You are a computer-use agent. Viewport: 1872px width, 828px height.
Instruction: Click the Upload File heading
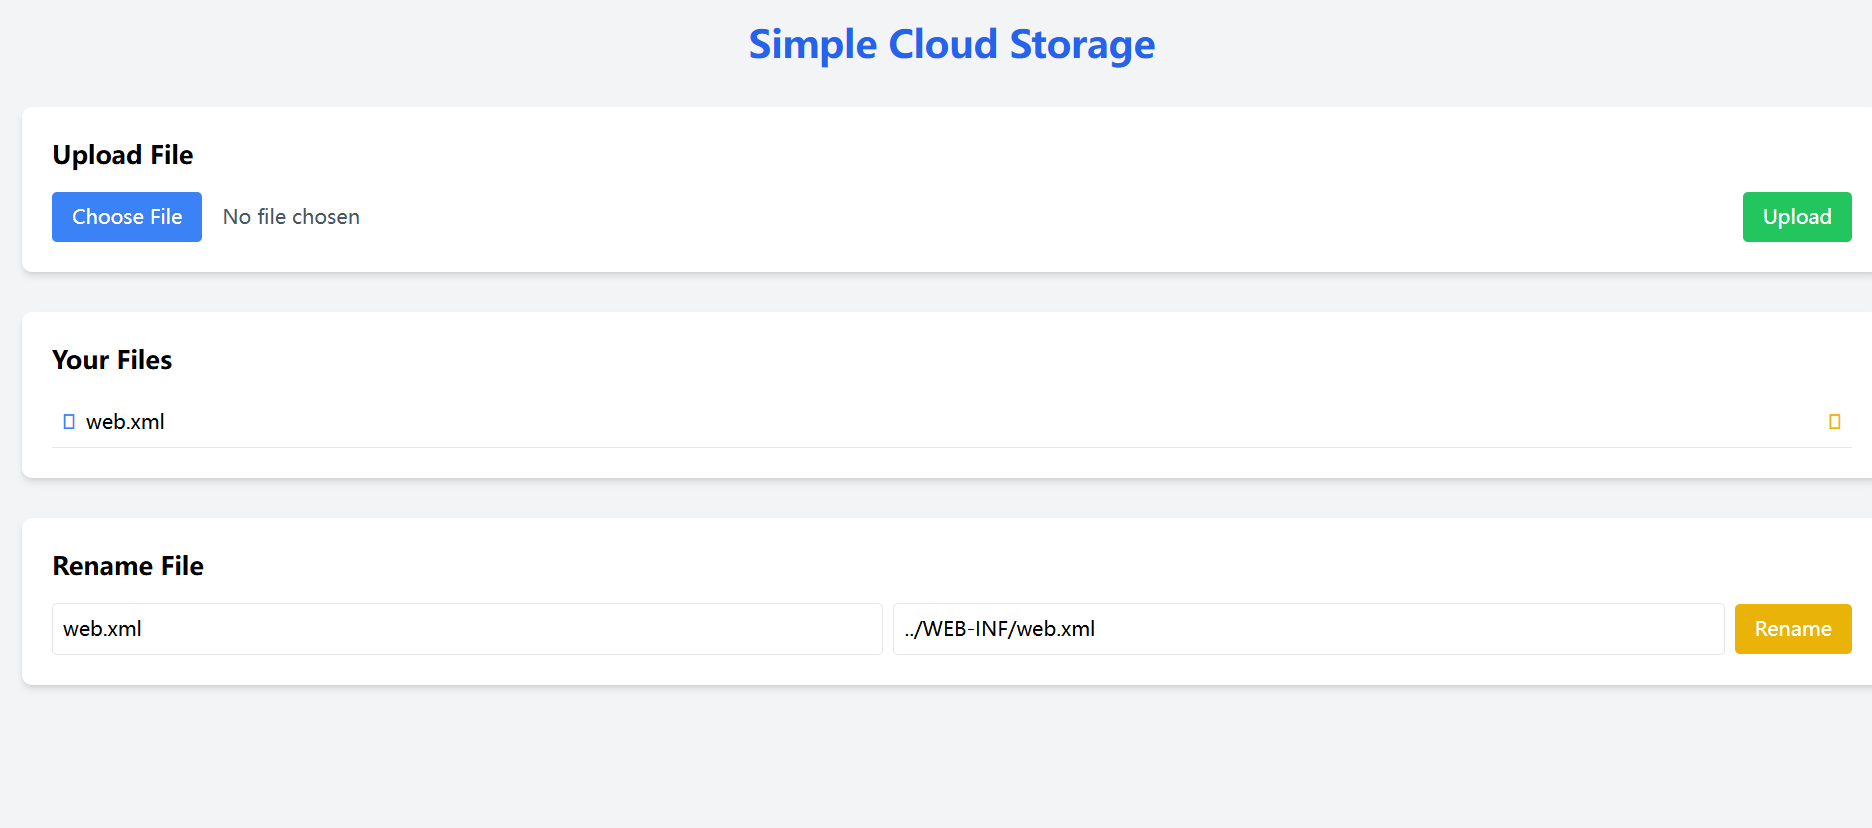tap(123, 155)
